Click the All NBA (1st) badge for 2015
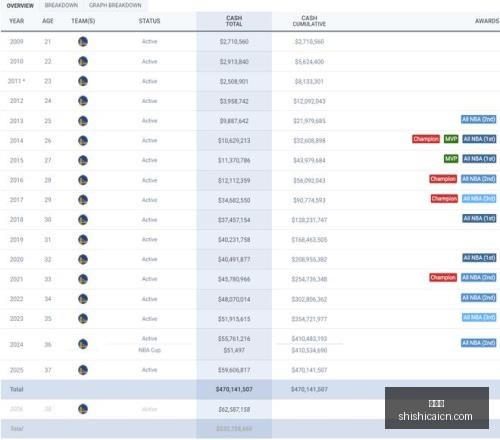Screen dimensions: 500x440 tap(479, 159)
